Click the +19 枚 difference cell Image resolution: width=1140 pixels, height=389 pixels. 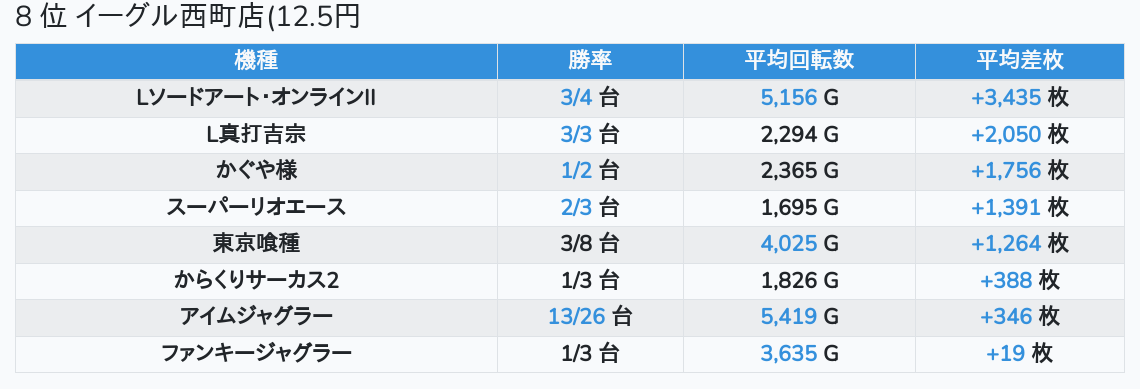[x=1019, y=354]
